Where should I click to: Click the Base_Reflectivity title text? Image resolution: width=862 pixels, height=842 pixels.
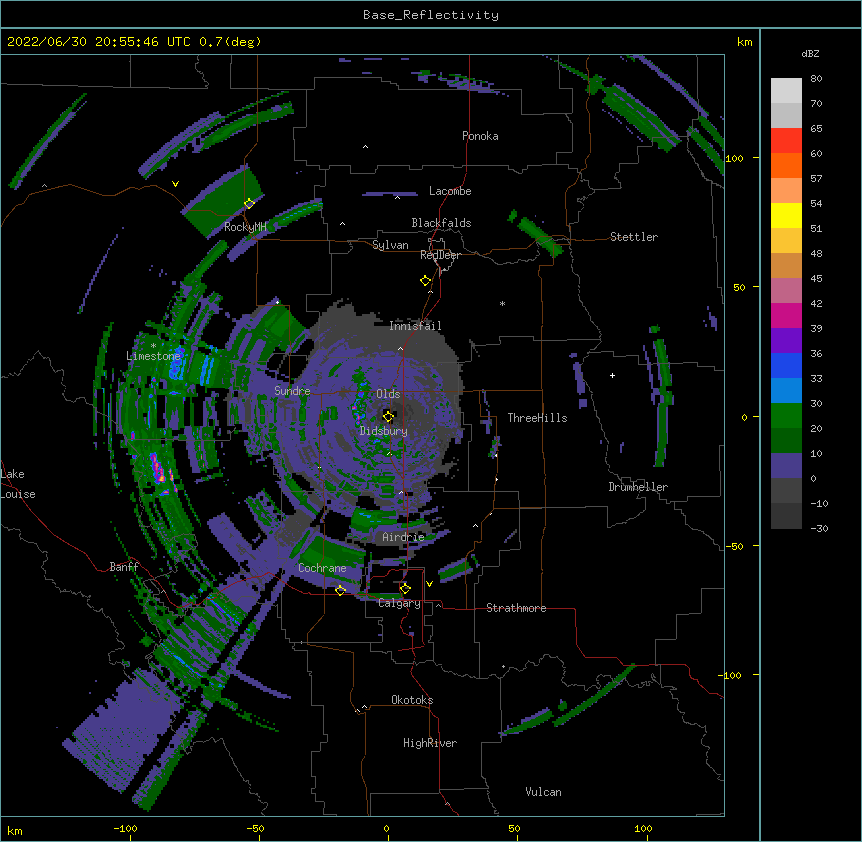pos(431,15)
